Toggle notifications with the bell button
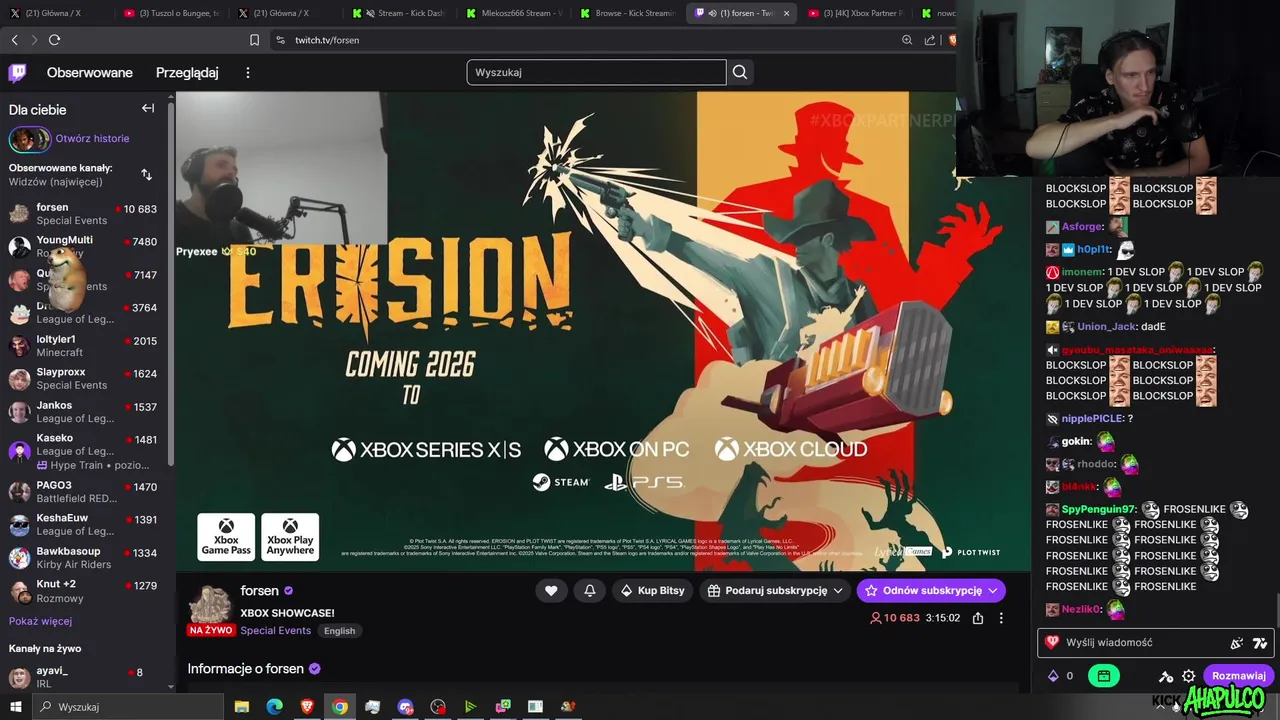This screenshot has height=720, width=1280. click(x=590, y=591)
